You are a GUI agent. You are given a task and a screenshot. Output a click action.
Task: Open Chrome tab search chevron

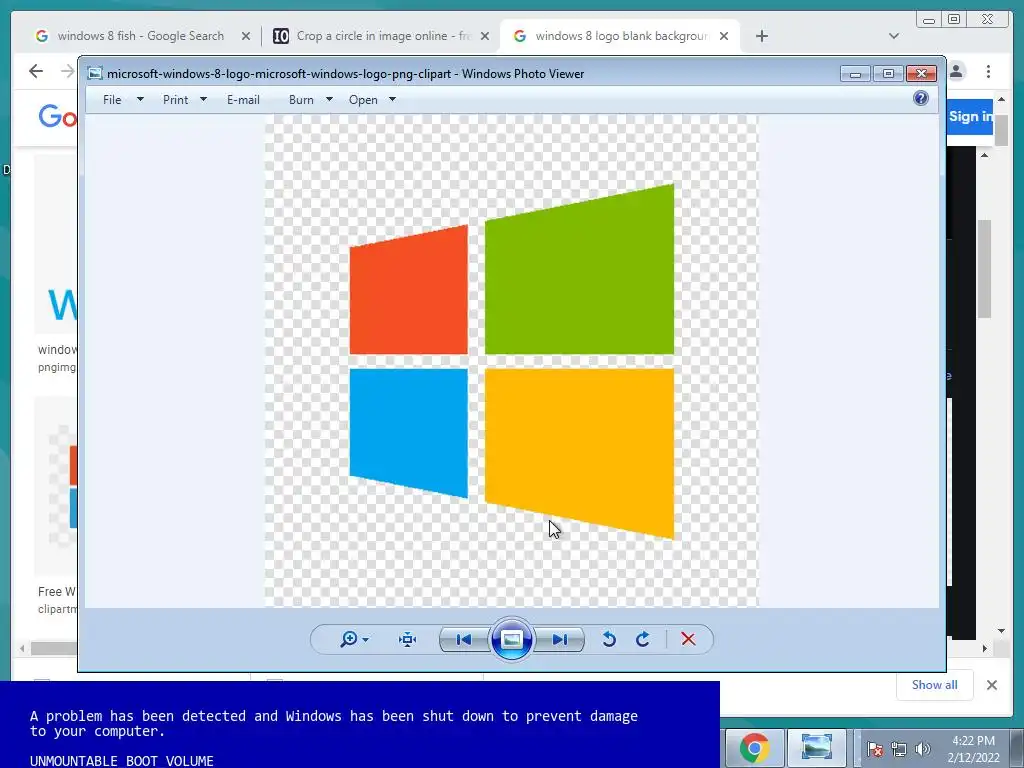894,36
